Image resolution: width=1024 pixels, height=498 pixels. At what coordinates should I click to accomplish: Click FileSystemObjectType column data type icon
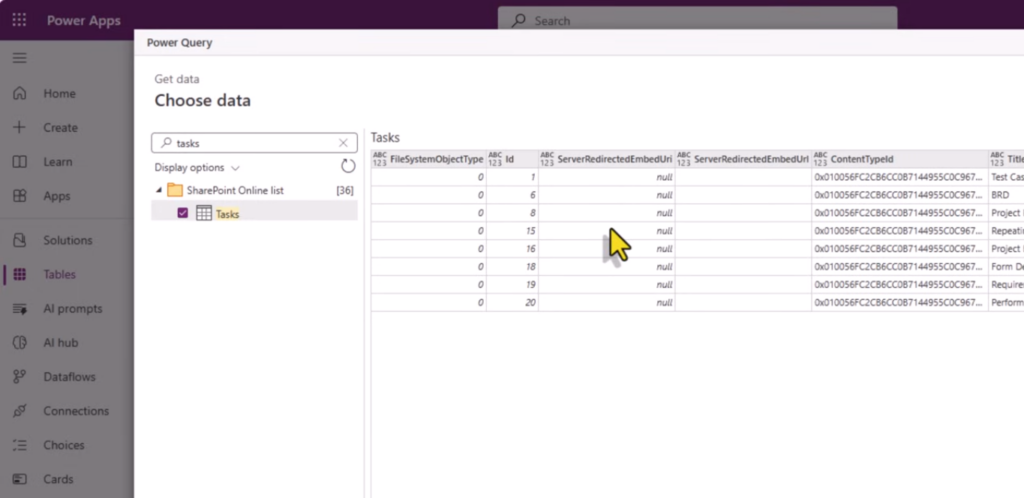(380, 159)
